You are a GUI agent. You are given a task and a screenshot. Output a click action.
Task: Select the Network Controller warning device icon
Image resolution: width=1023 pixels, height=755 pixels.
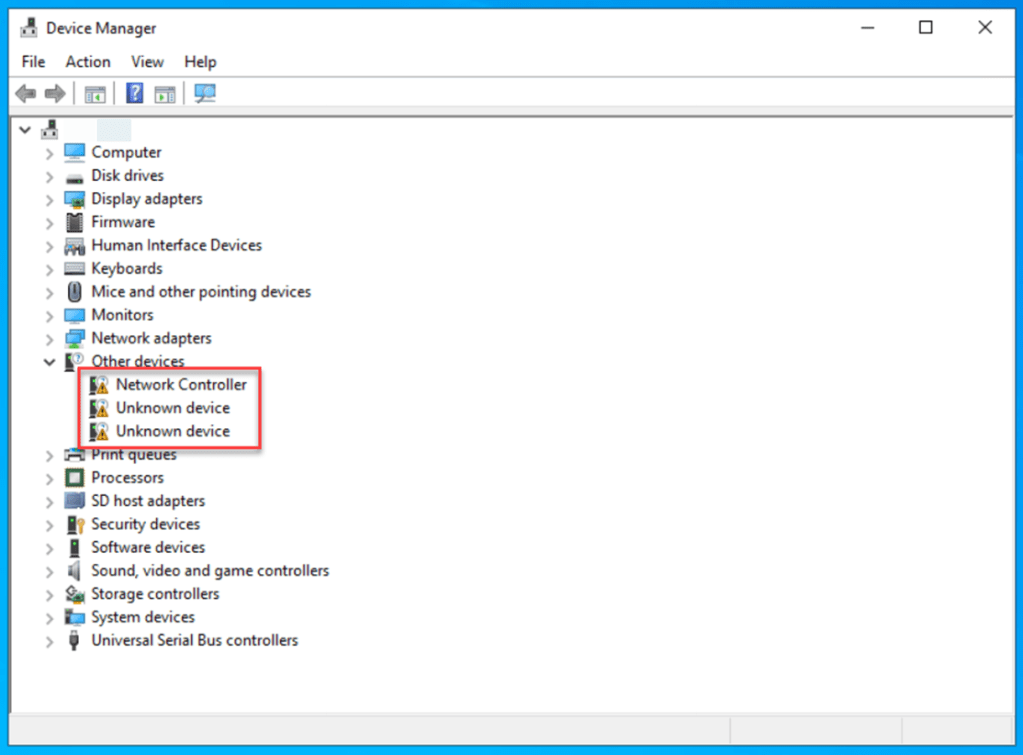coord(99,385)
